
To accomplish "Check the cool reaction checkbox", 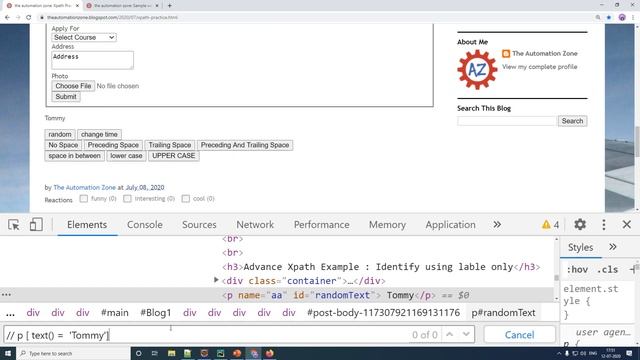I will point(186,198).
